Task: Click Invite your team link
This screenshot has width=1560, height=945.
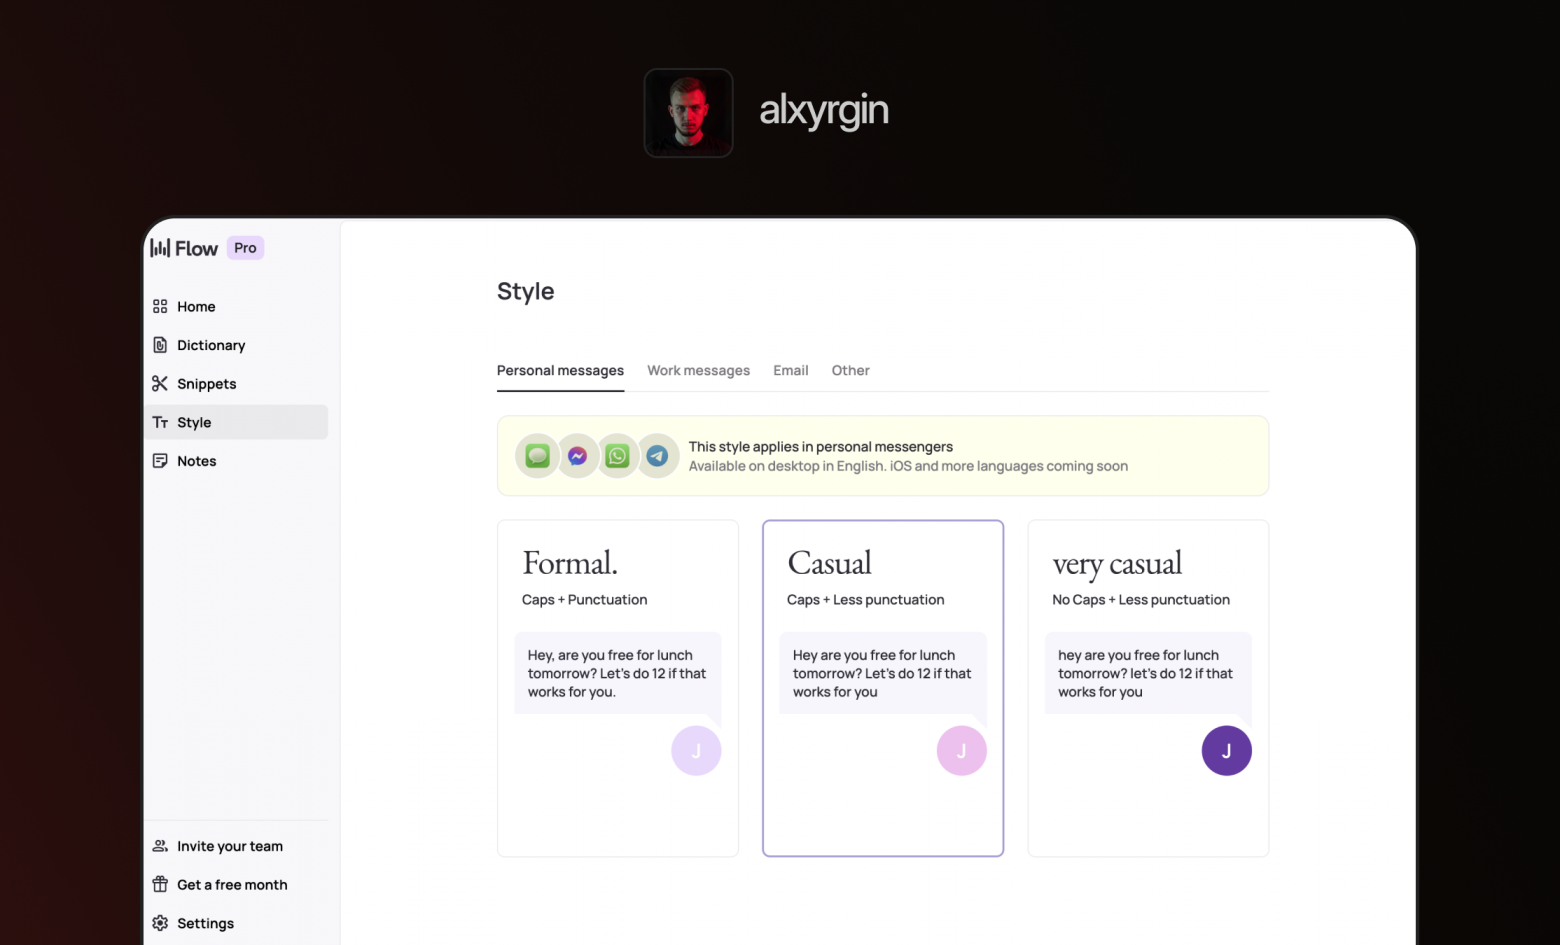Action: [229, 846]
